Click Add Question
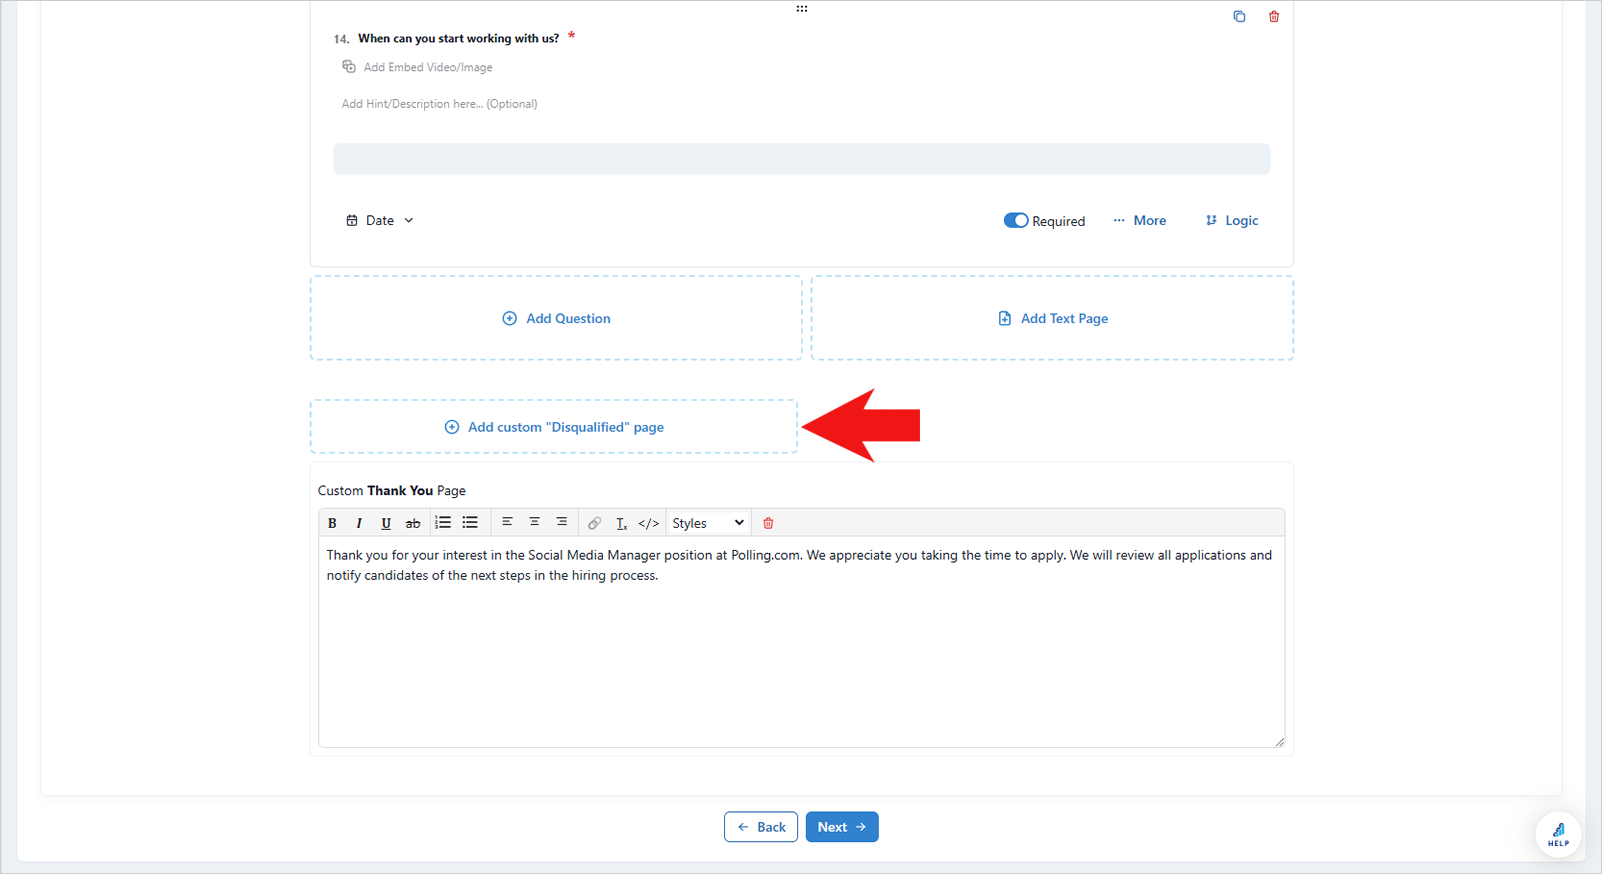Screen dimensions: 1602x874 (x=556, y=318)
